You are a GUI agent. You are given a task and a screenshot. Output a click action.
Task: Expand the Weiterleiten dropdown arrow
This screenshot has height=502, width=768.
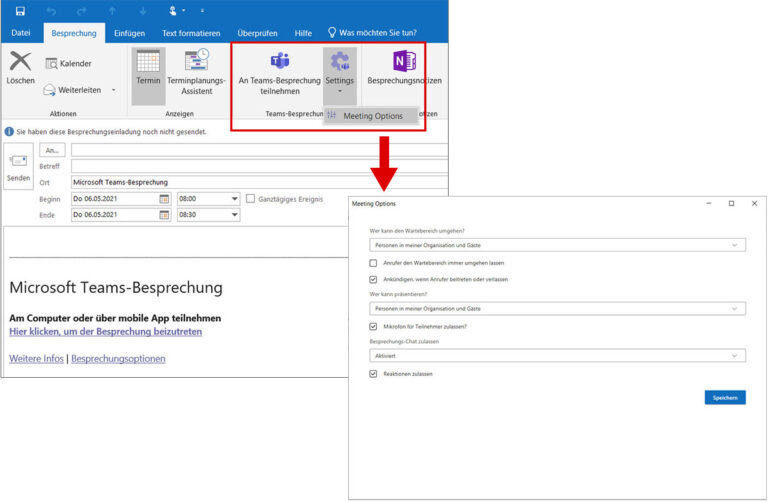(114, 90)
